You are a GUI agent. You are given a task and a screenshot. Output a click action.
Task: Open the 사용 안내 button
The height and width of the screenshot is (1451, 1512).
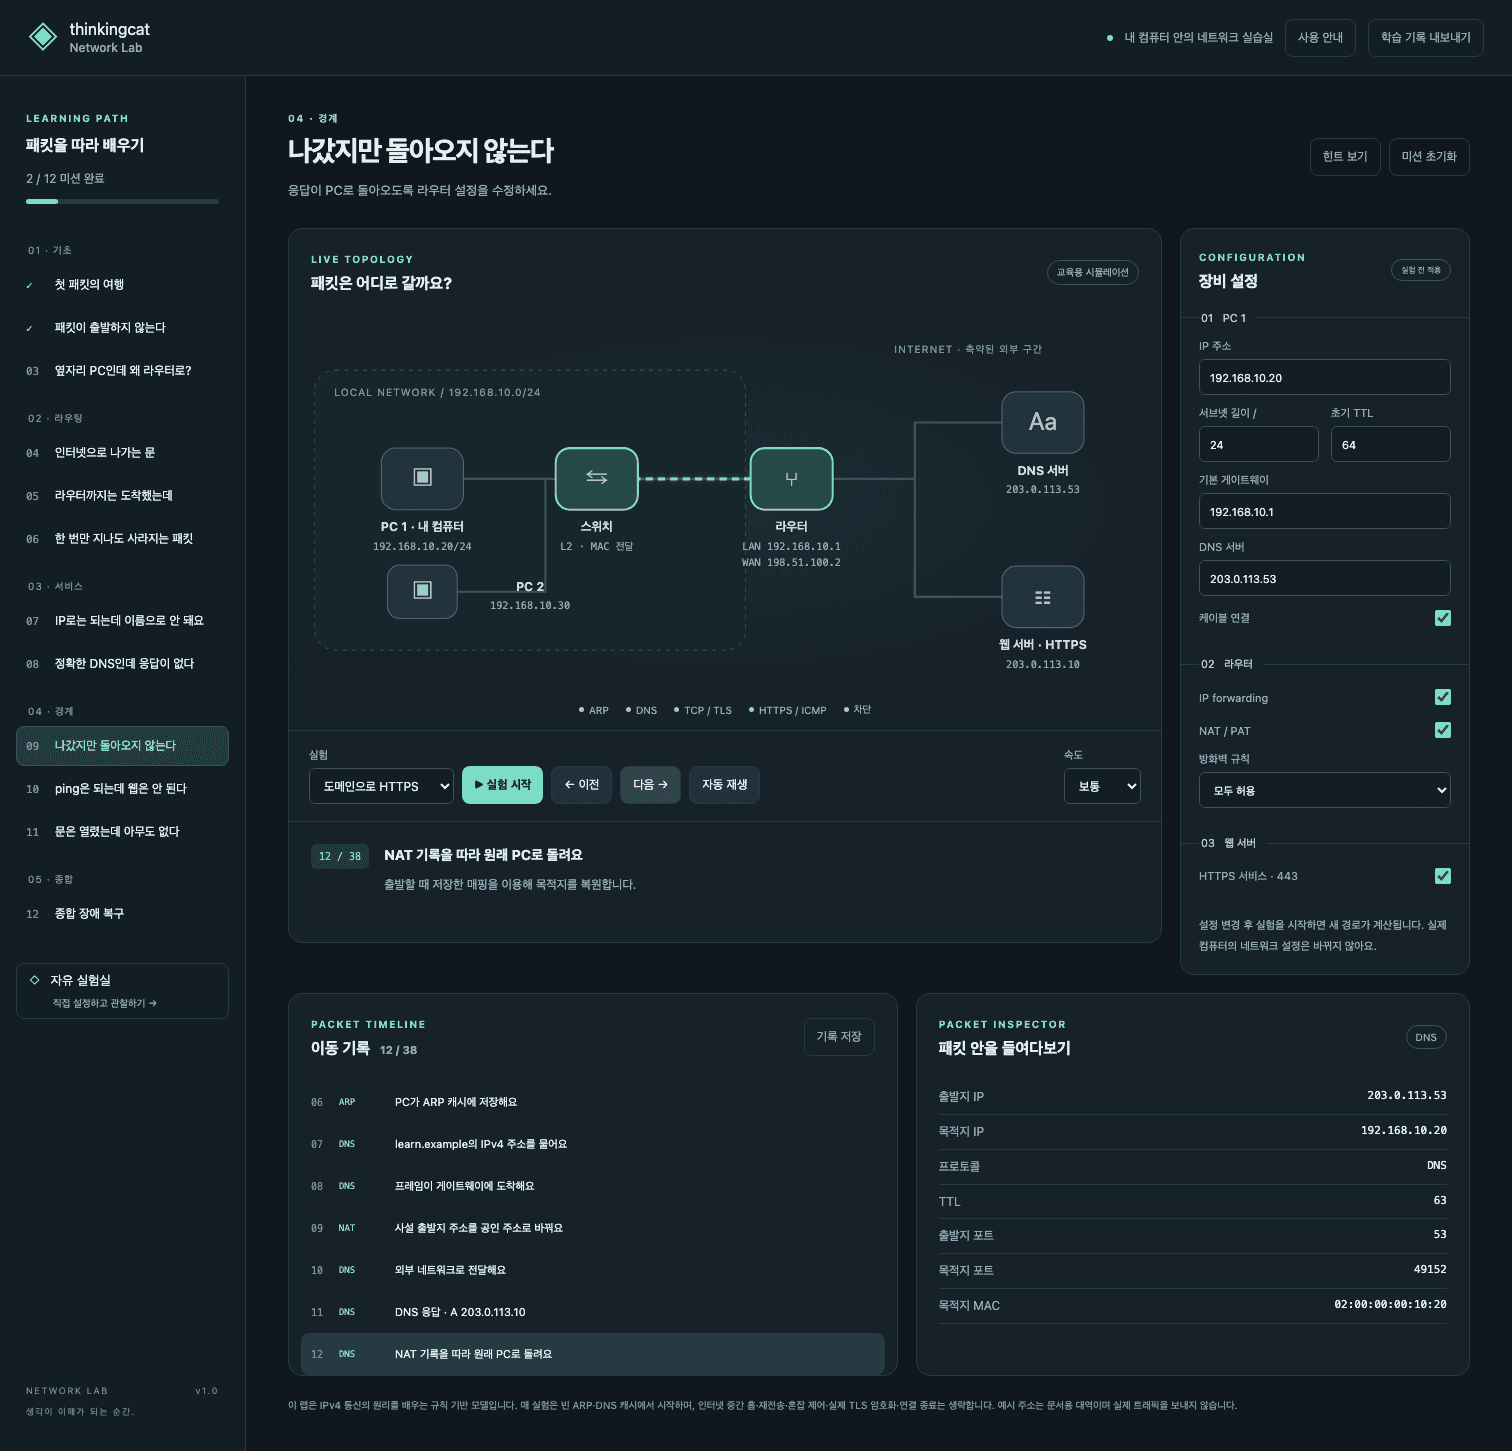(x=1320, y=38)
